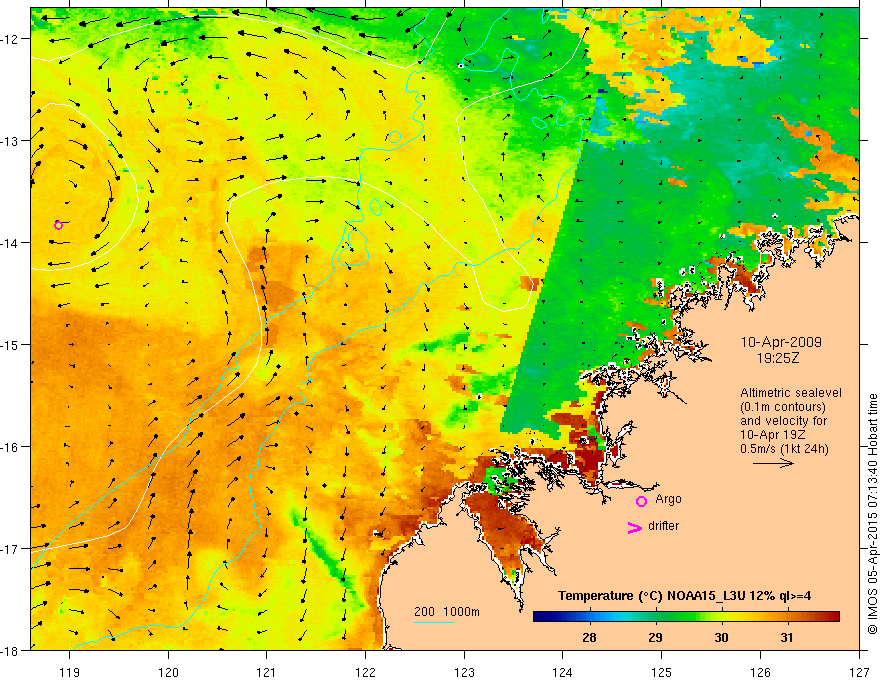Viewport: 880px width, 680px height.
Task: Click latitude axis label -17
Action: pyautogui.click(x=11, y=549)
